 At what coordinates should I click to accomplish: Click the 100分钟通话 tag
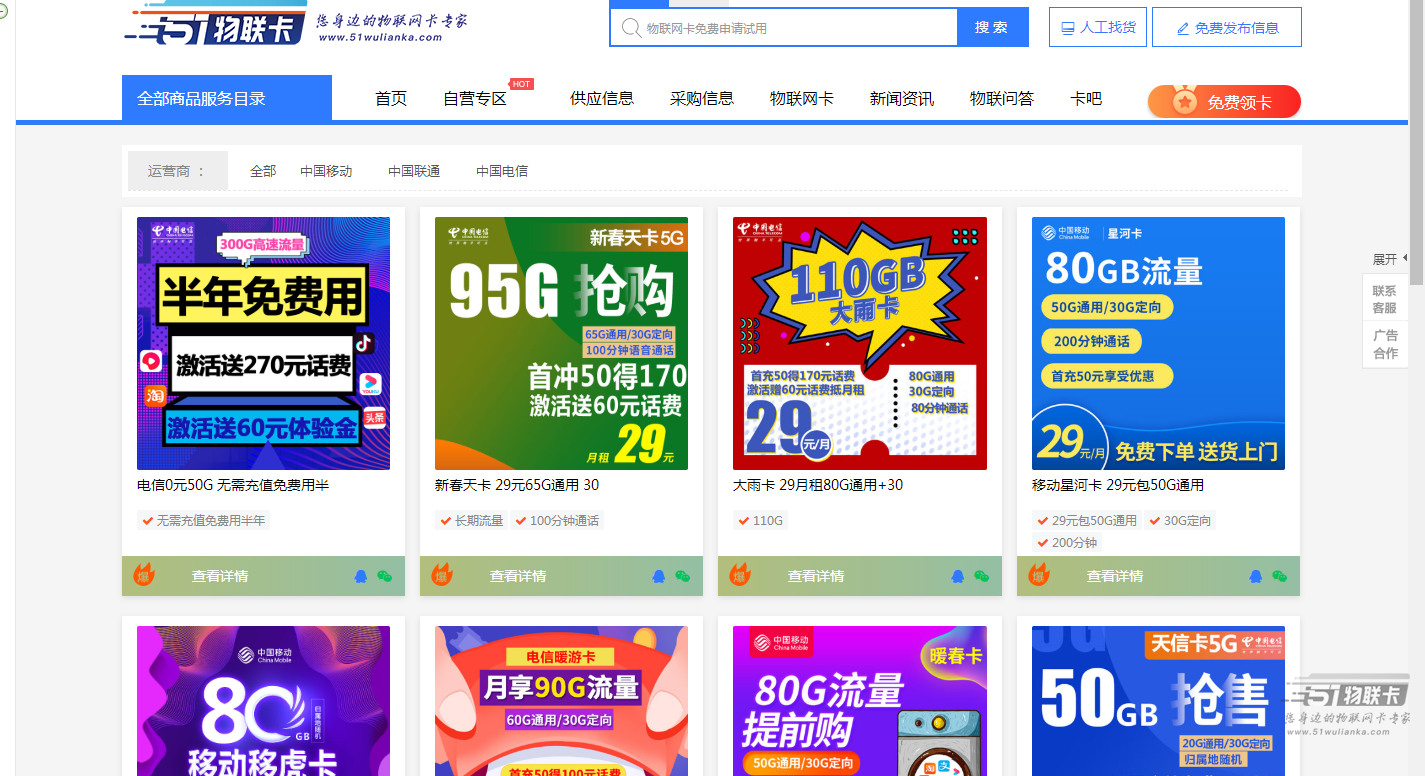click(556, 520)
